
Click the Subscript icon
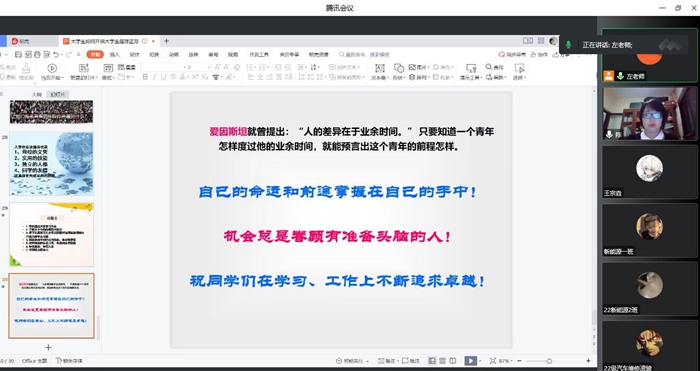(204, 77)
